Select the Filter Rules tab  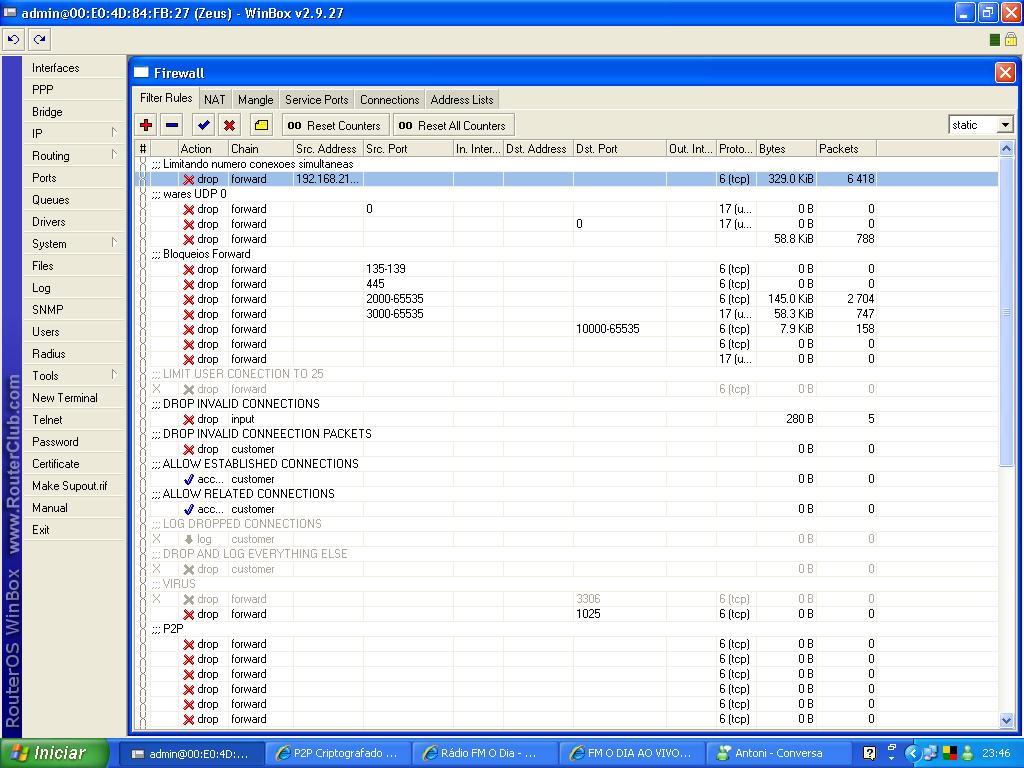[166, 98]
